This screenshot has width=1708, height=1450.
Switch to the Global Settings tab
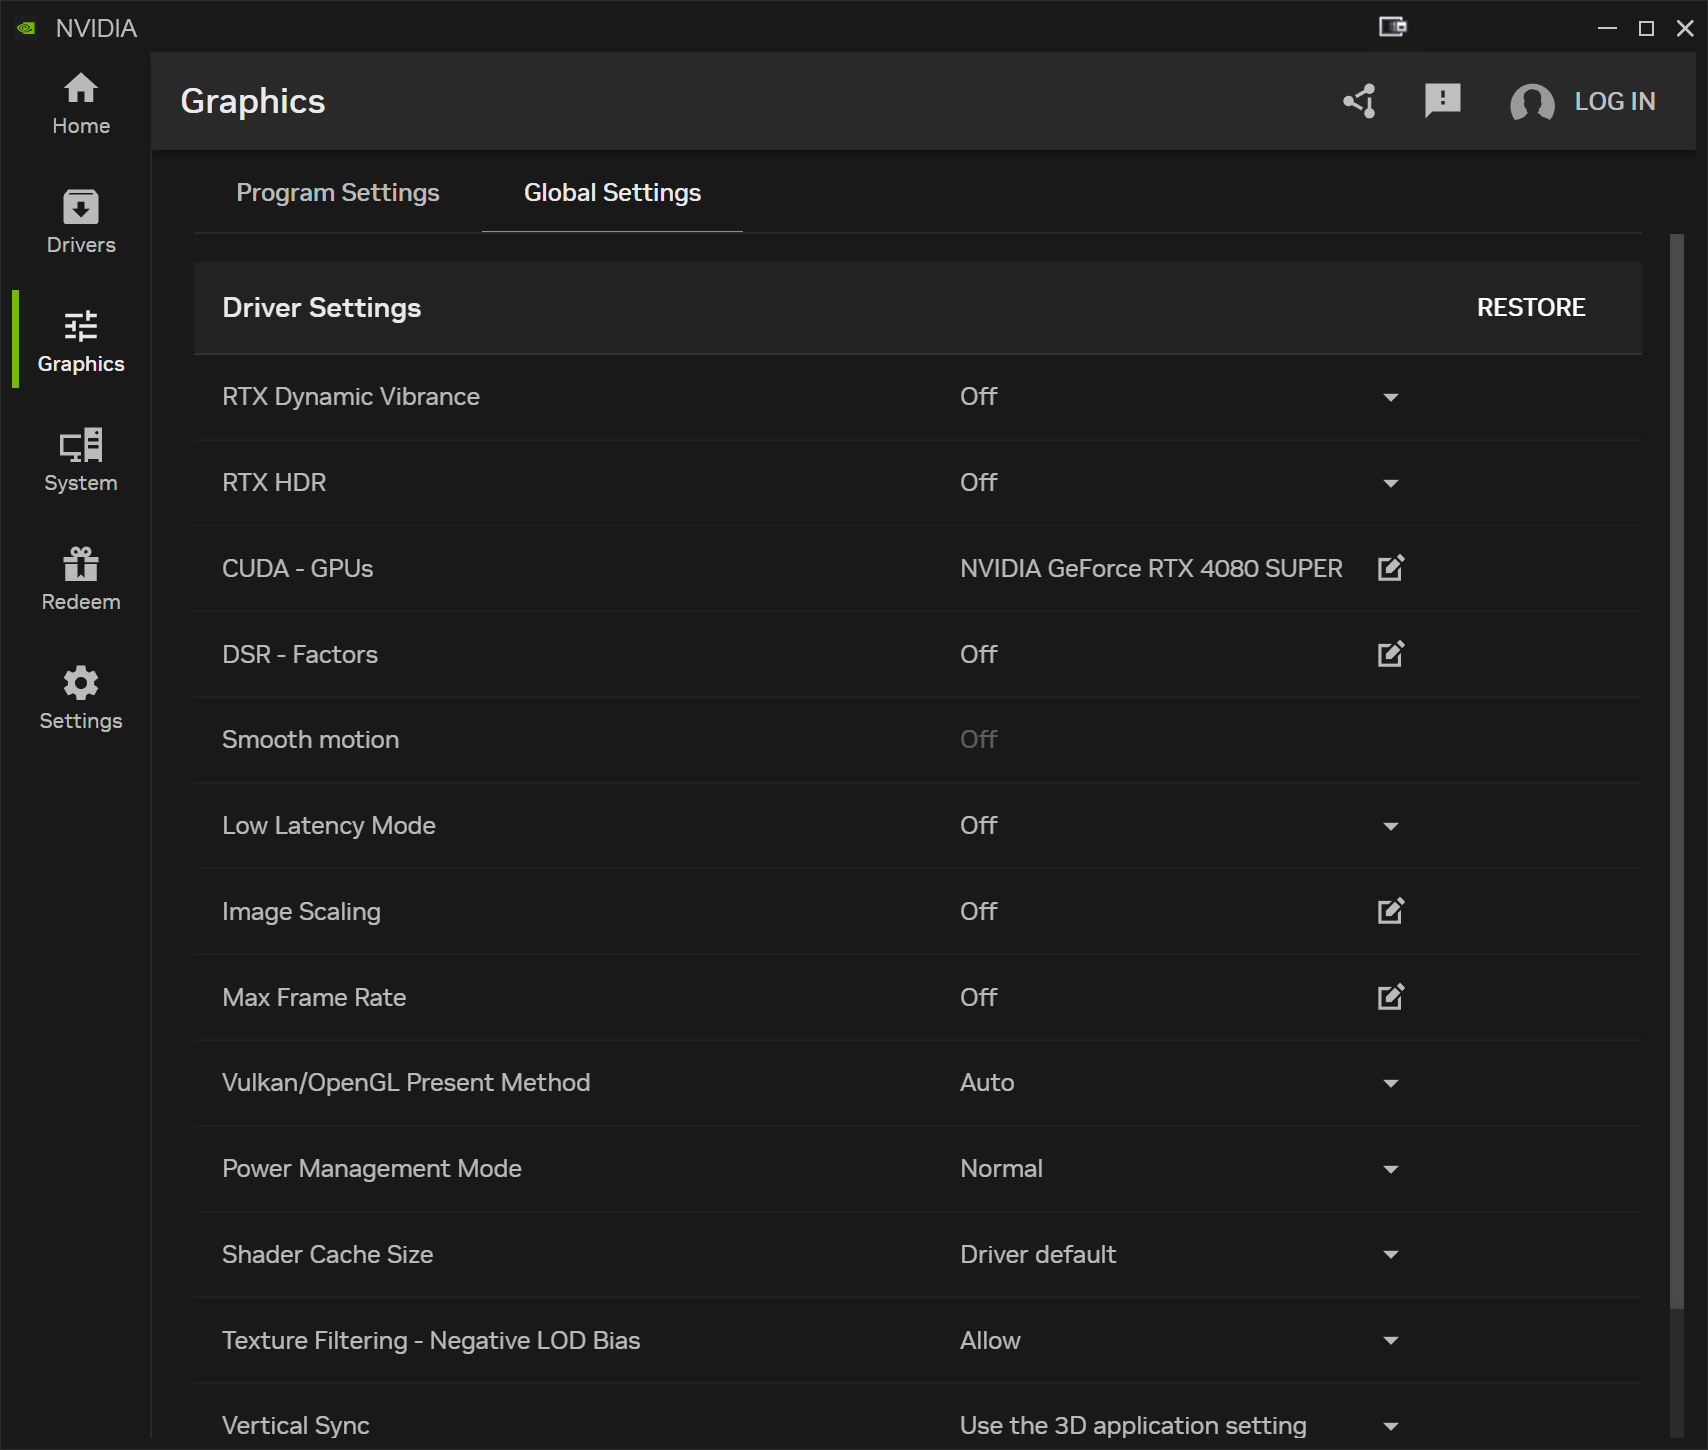click(612, 193)
